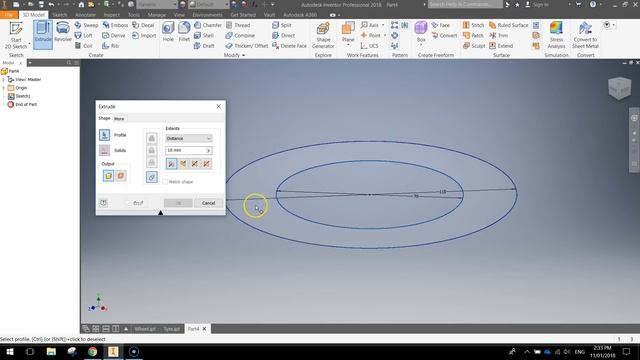Open the Annotate ribbon tab
The width and height of the screenshot is (640, 360).
pyautogui.click(x=85, y=15)
